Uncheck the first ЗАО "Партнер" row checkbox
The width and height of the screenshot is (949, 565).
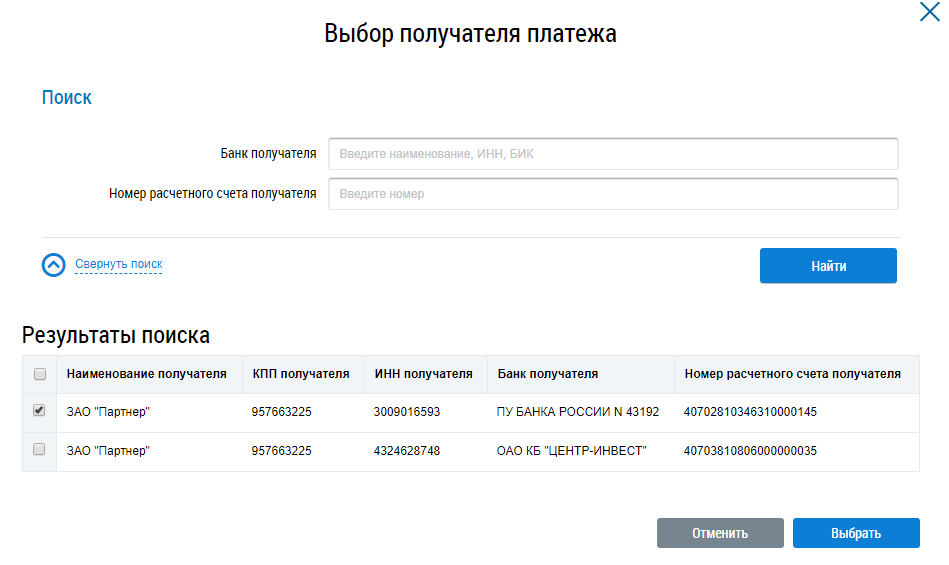click(x=40, y=411)
